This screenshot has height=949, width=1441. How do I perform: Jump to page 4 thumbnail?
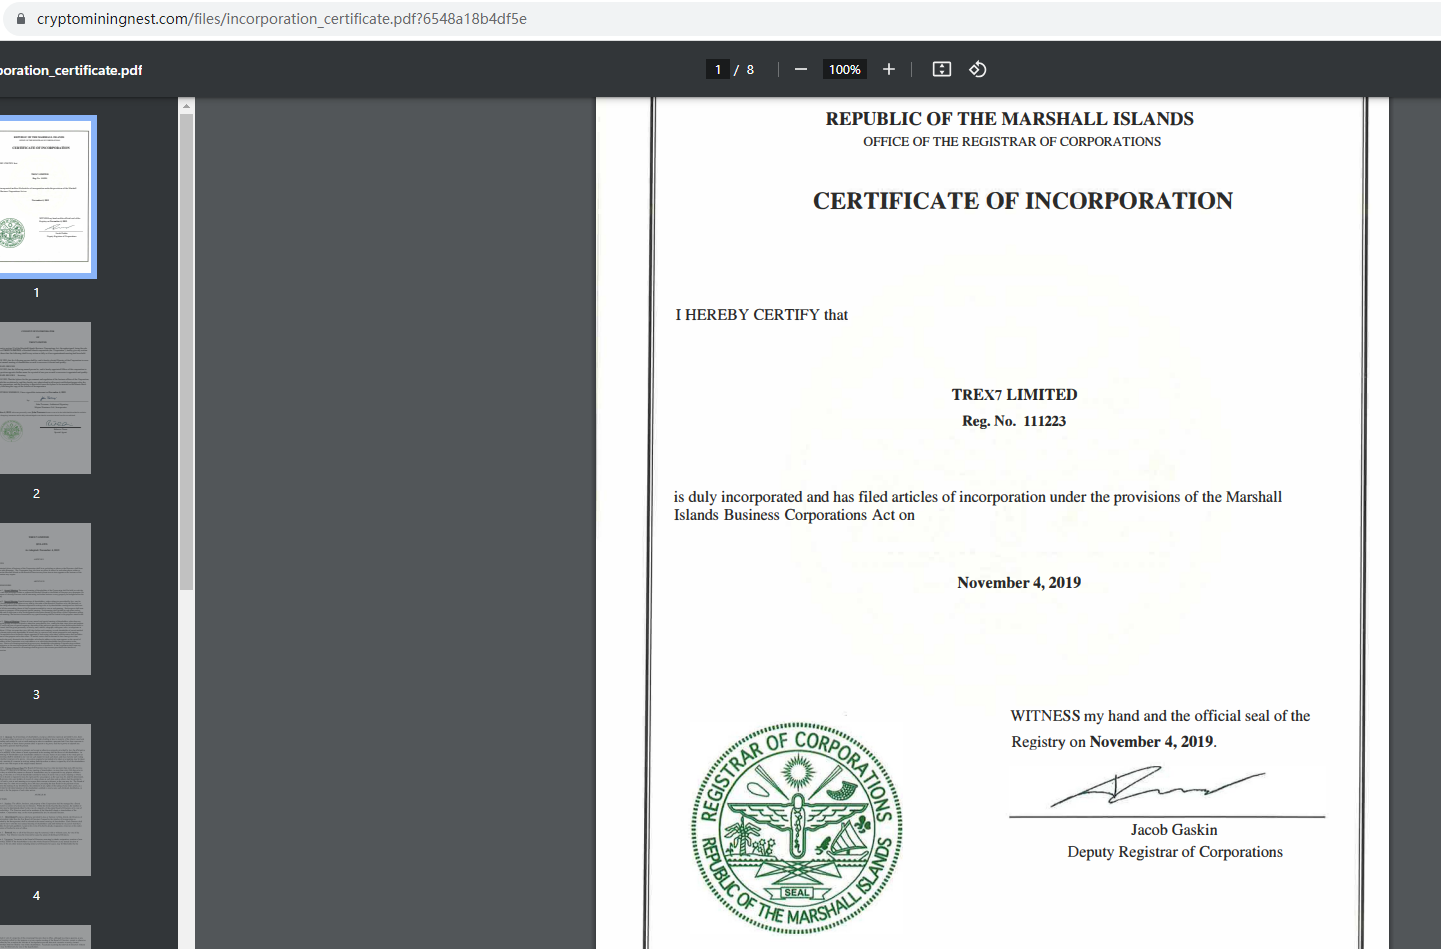(45, 800)
